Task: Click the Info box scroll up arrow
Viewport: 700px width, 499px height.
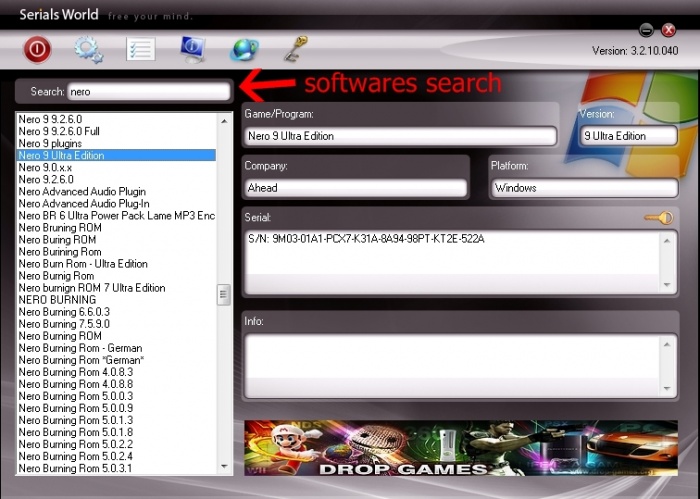Action: (667, 345)
